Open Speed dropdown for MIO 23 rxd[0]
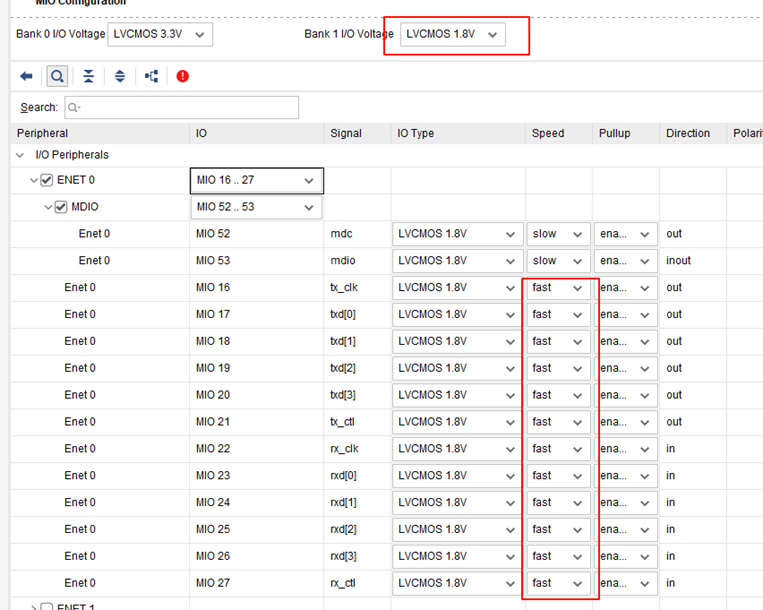This screenshot has width=763, height=610. [x=558, y=476]
